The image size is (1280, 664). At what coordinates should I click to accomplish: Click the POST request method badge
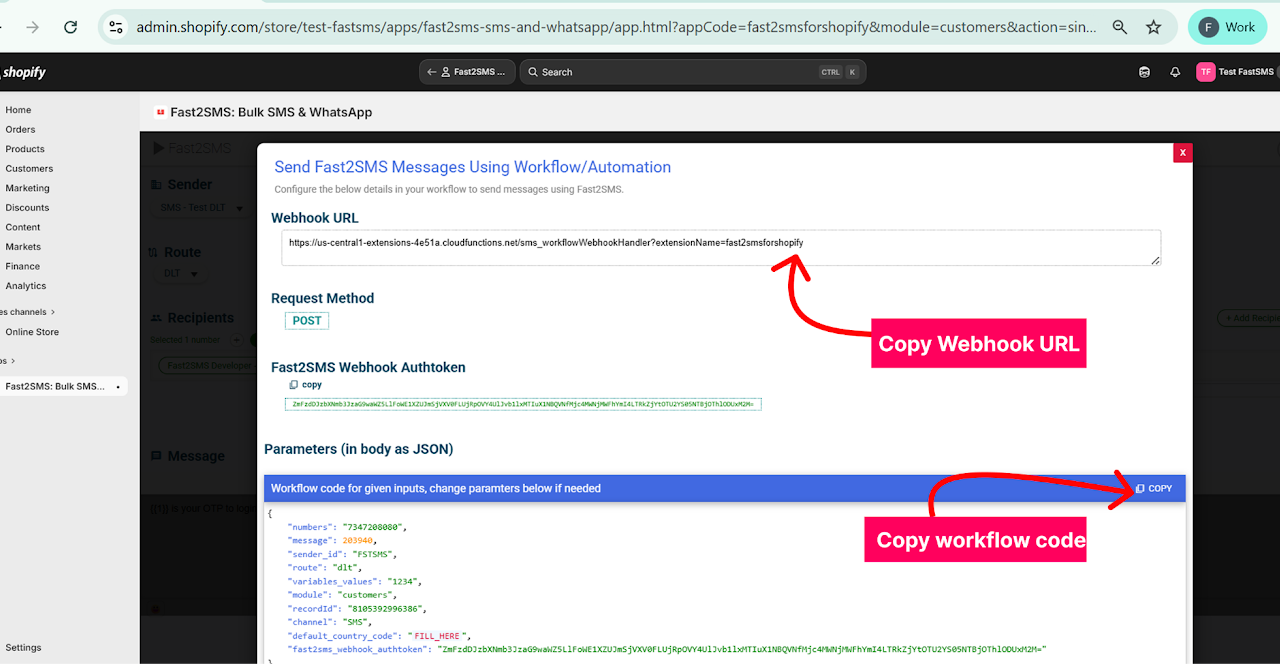coord(307,321)
